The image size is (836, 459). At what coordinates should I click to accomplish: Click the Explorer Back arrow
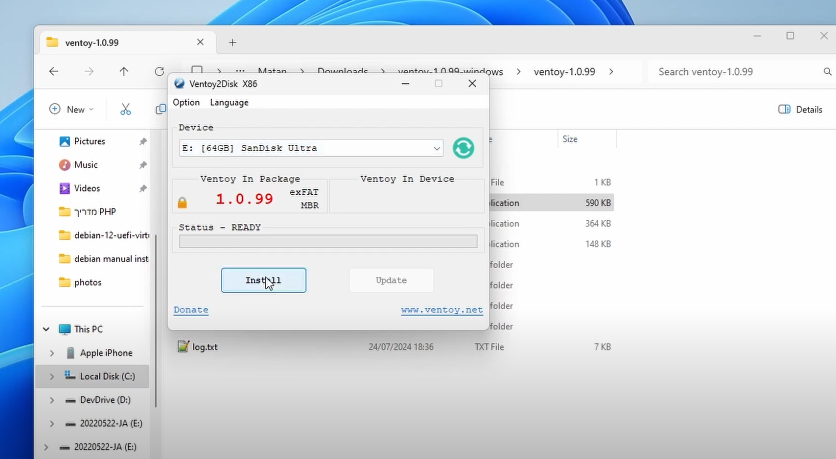[x=54, y=71]
